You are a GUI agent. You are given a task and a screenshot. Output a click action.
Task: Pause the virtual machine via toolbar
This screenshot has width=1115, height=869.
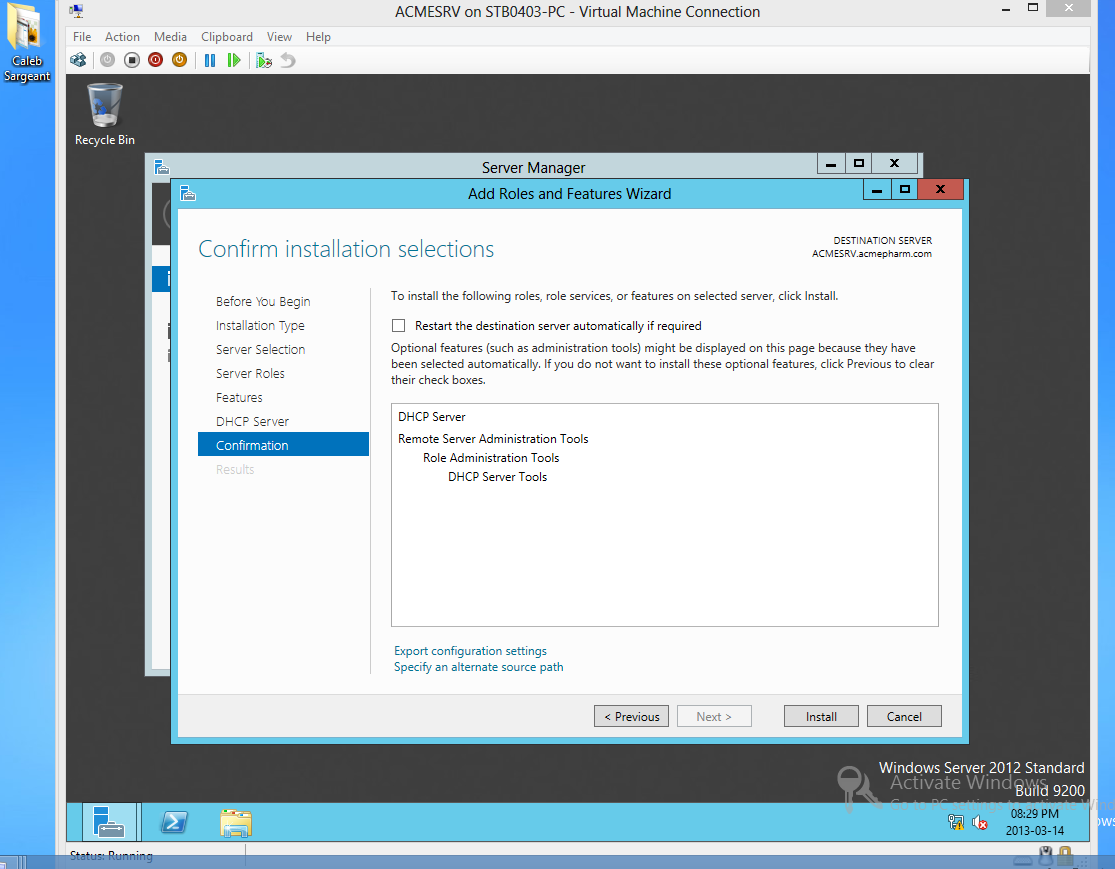point(210,60)
